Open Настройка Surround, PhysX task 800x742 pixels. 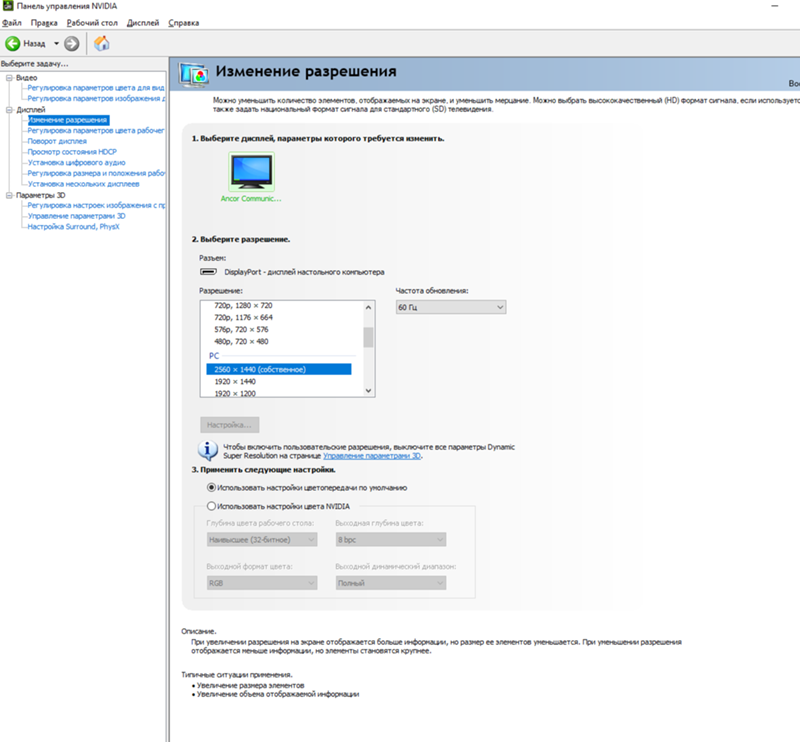coord(73,227)
